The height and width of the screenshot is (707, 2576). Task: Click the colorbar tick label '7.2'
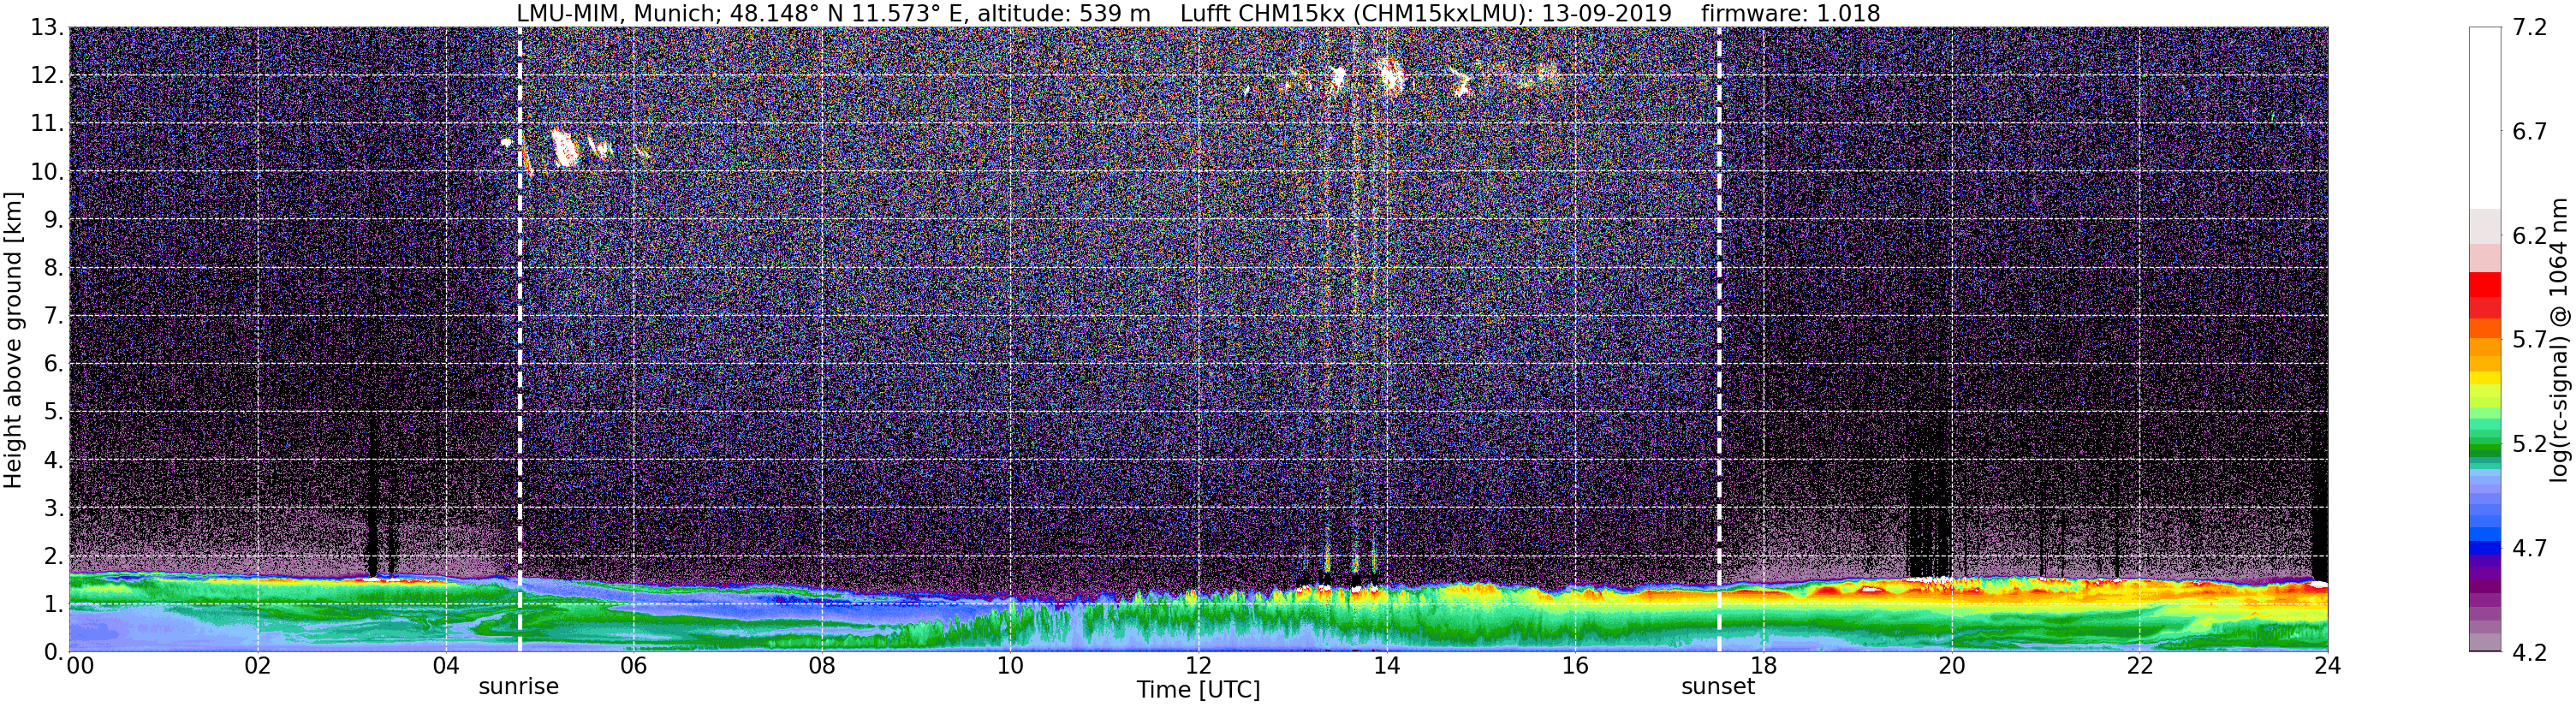[x=2530, y=28]
